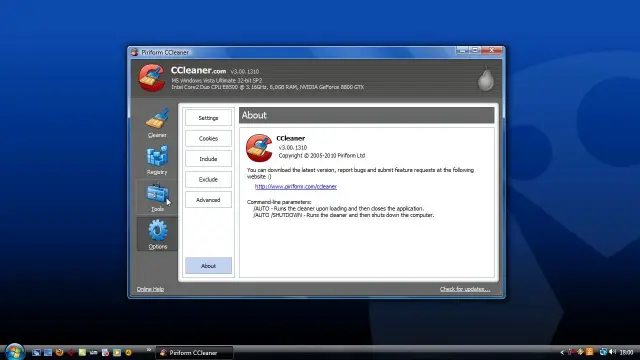This screenshot has width=640, height=360.
Task: Click the Intel Core2 Duo hardware info line
Action: pos(267,87)
